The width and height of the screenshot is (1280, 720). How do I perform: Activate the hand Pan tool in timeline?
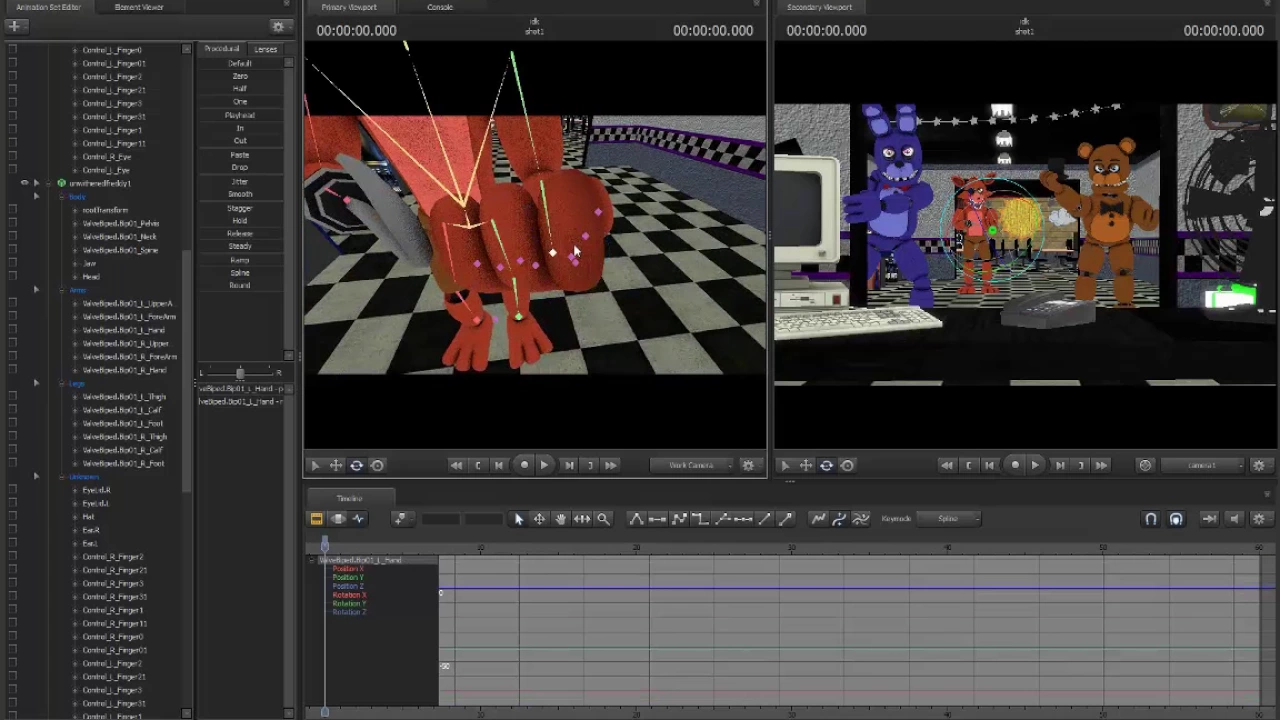[x=560, y=519]
